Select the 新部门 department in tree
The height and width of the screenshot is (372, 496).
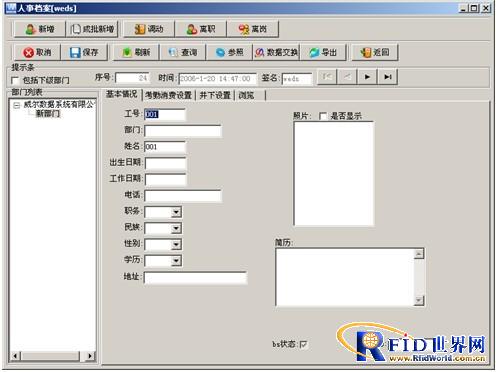48,114
